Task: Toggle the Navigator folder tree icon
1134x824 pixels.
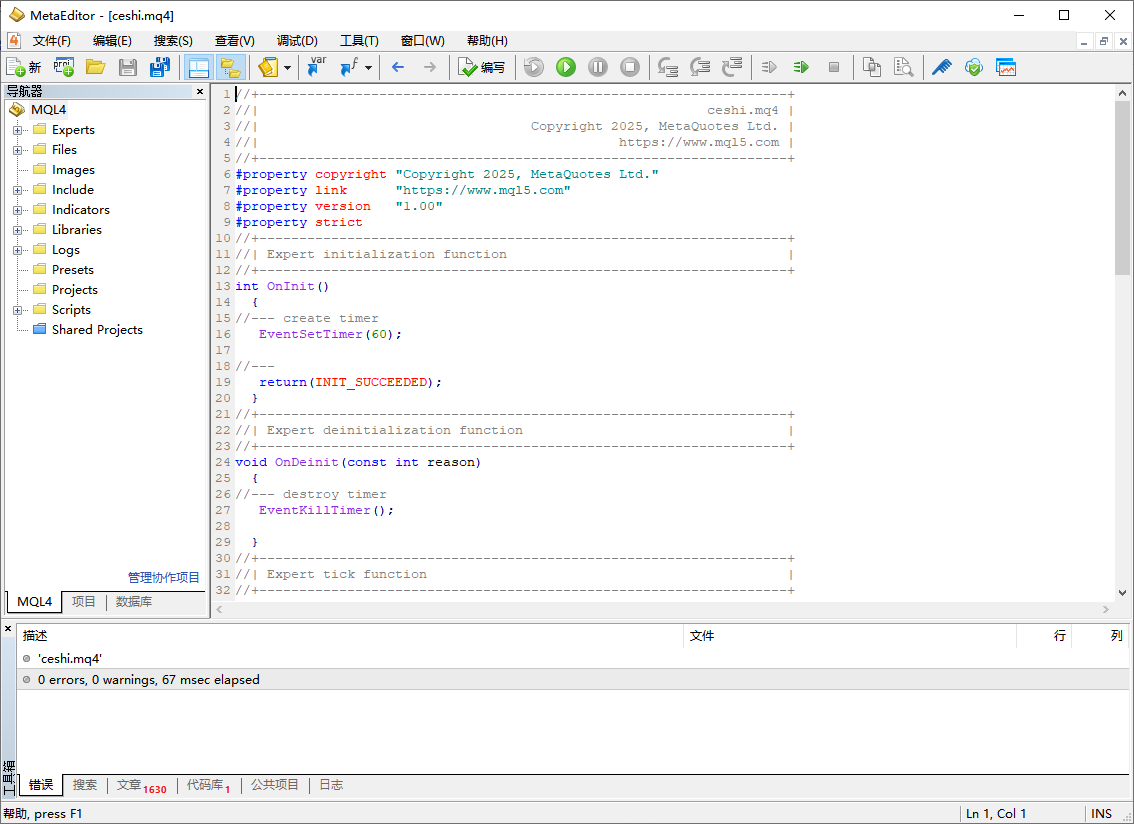Action: tap(231, 67)
